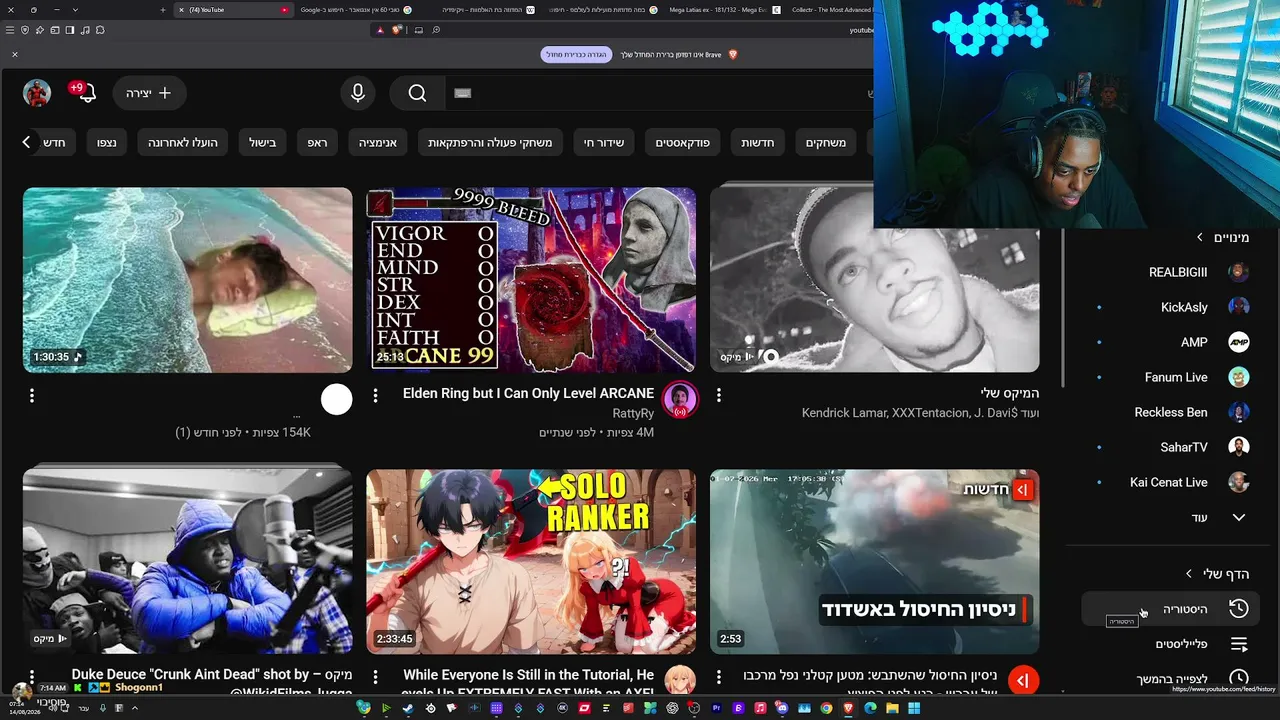Select the Games category chip

[x=826, y=143]
